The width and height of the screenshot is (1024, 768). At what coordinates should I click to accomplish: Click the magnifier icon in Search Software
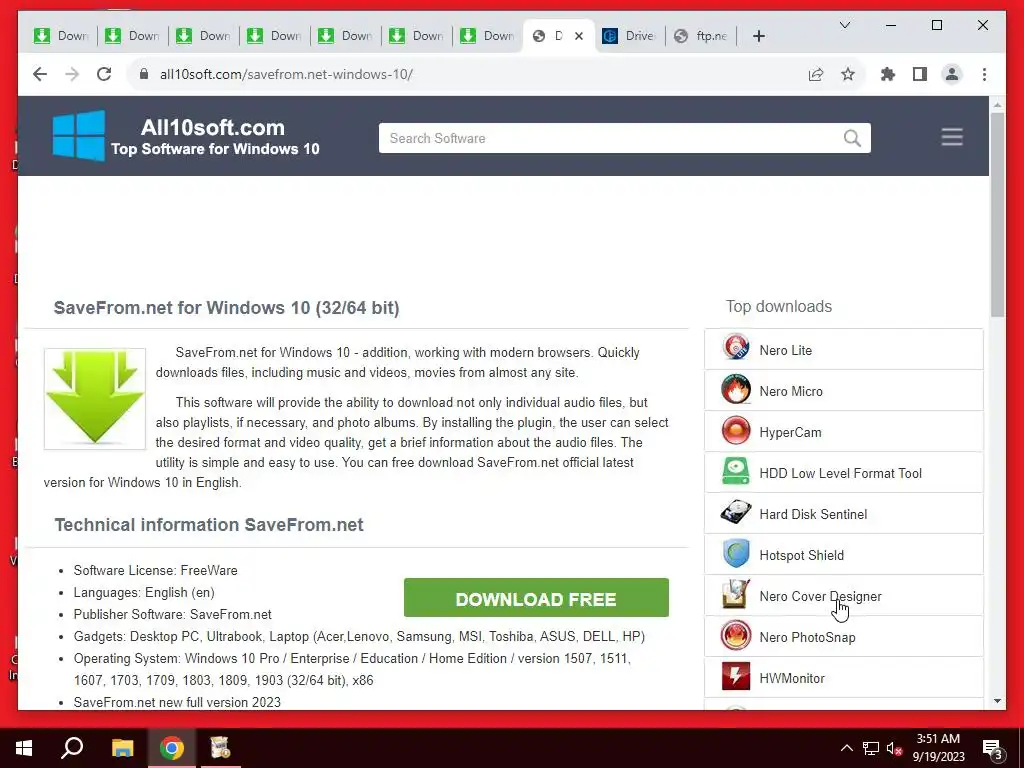[x=852, y=138]
